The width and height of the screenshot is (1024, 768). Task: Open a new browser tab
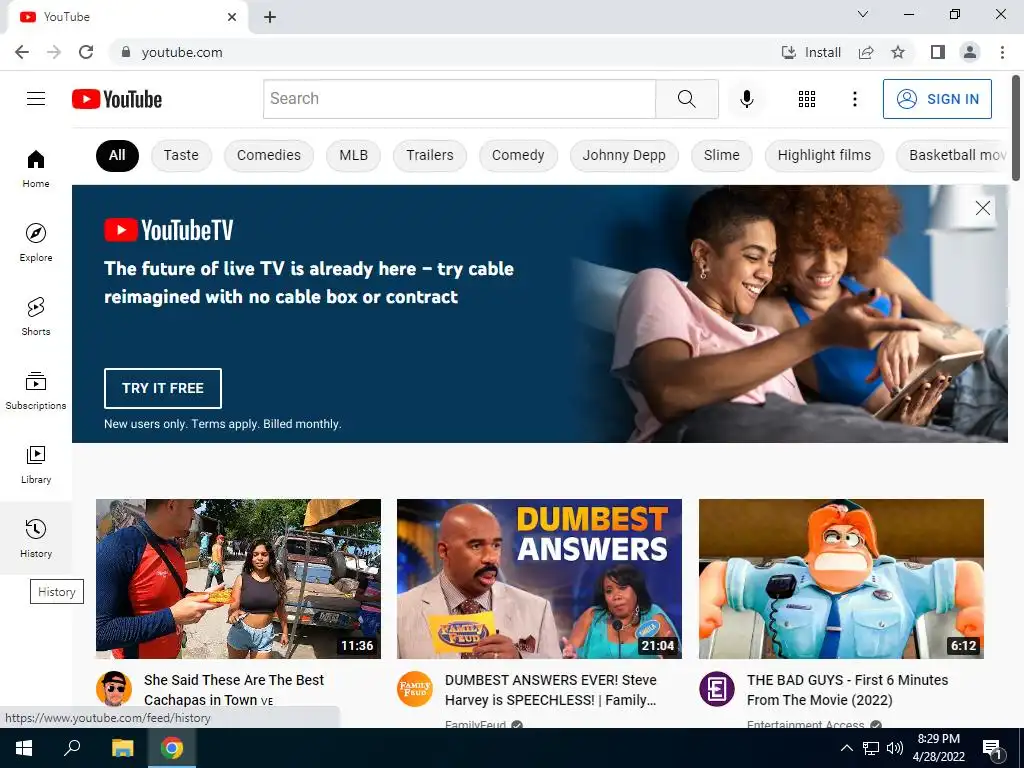click(270, 17)
